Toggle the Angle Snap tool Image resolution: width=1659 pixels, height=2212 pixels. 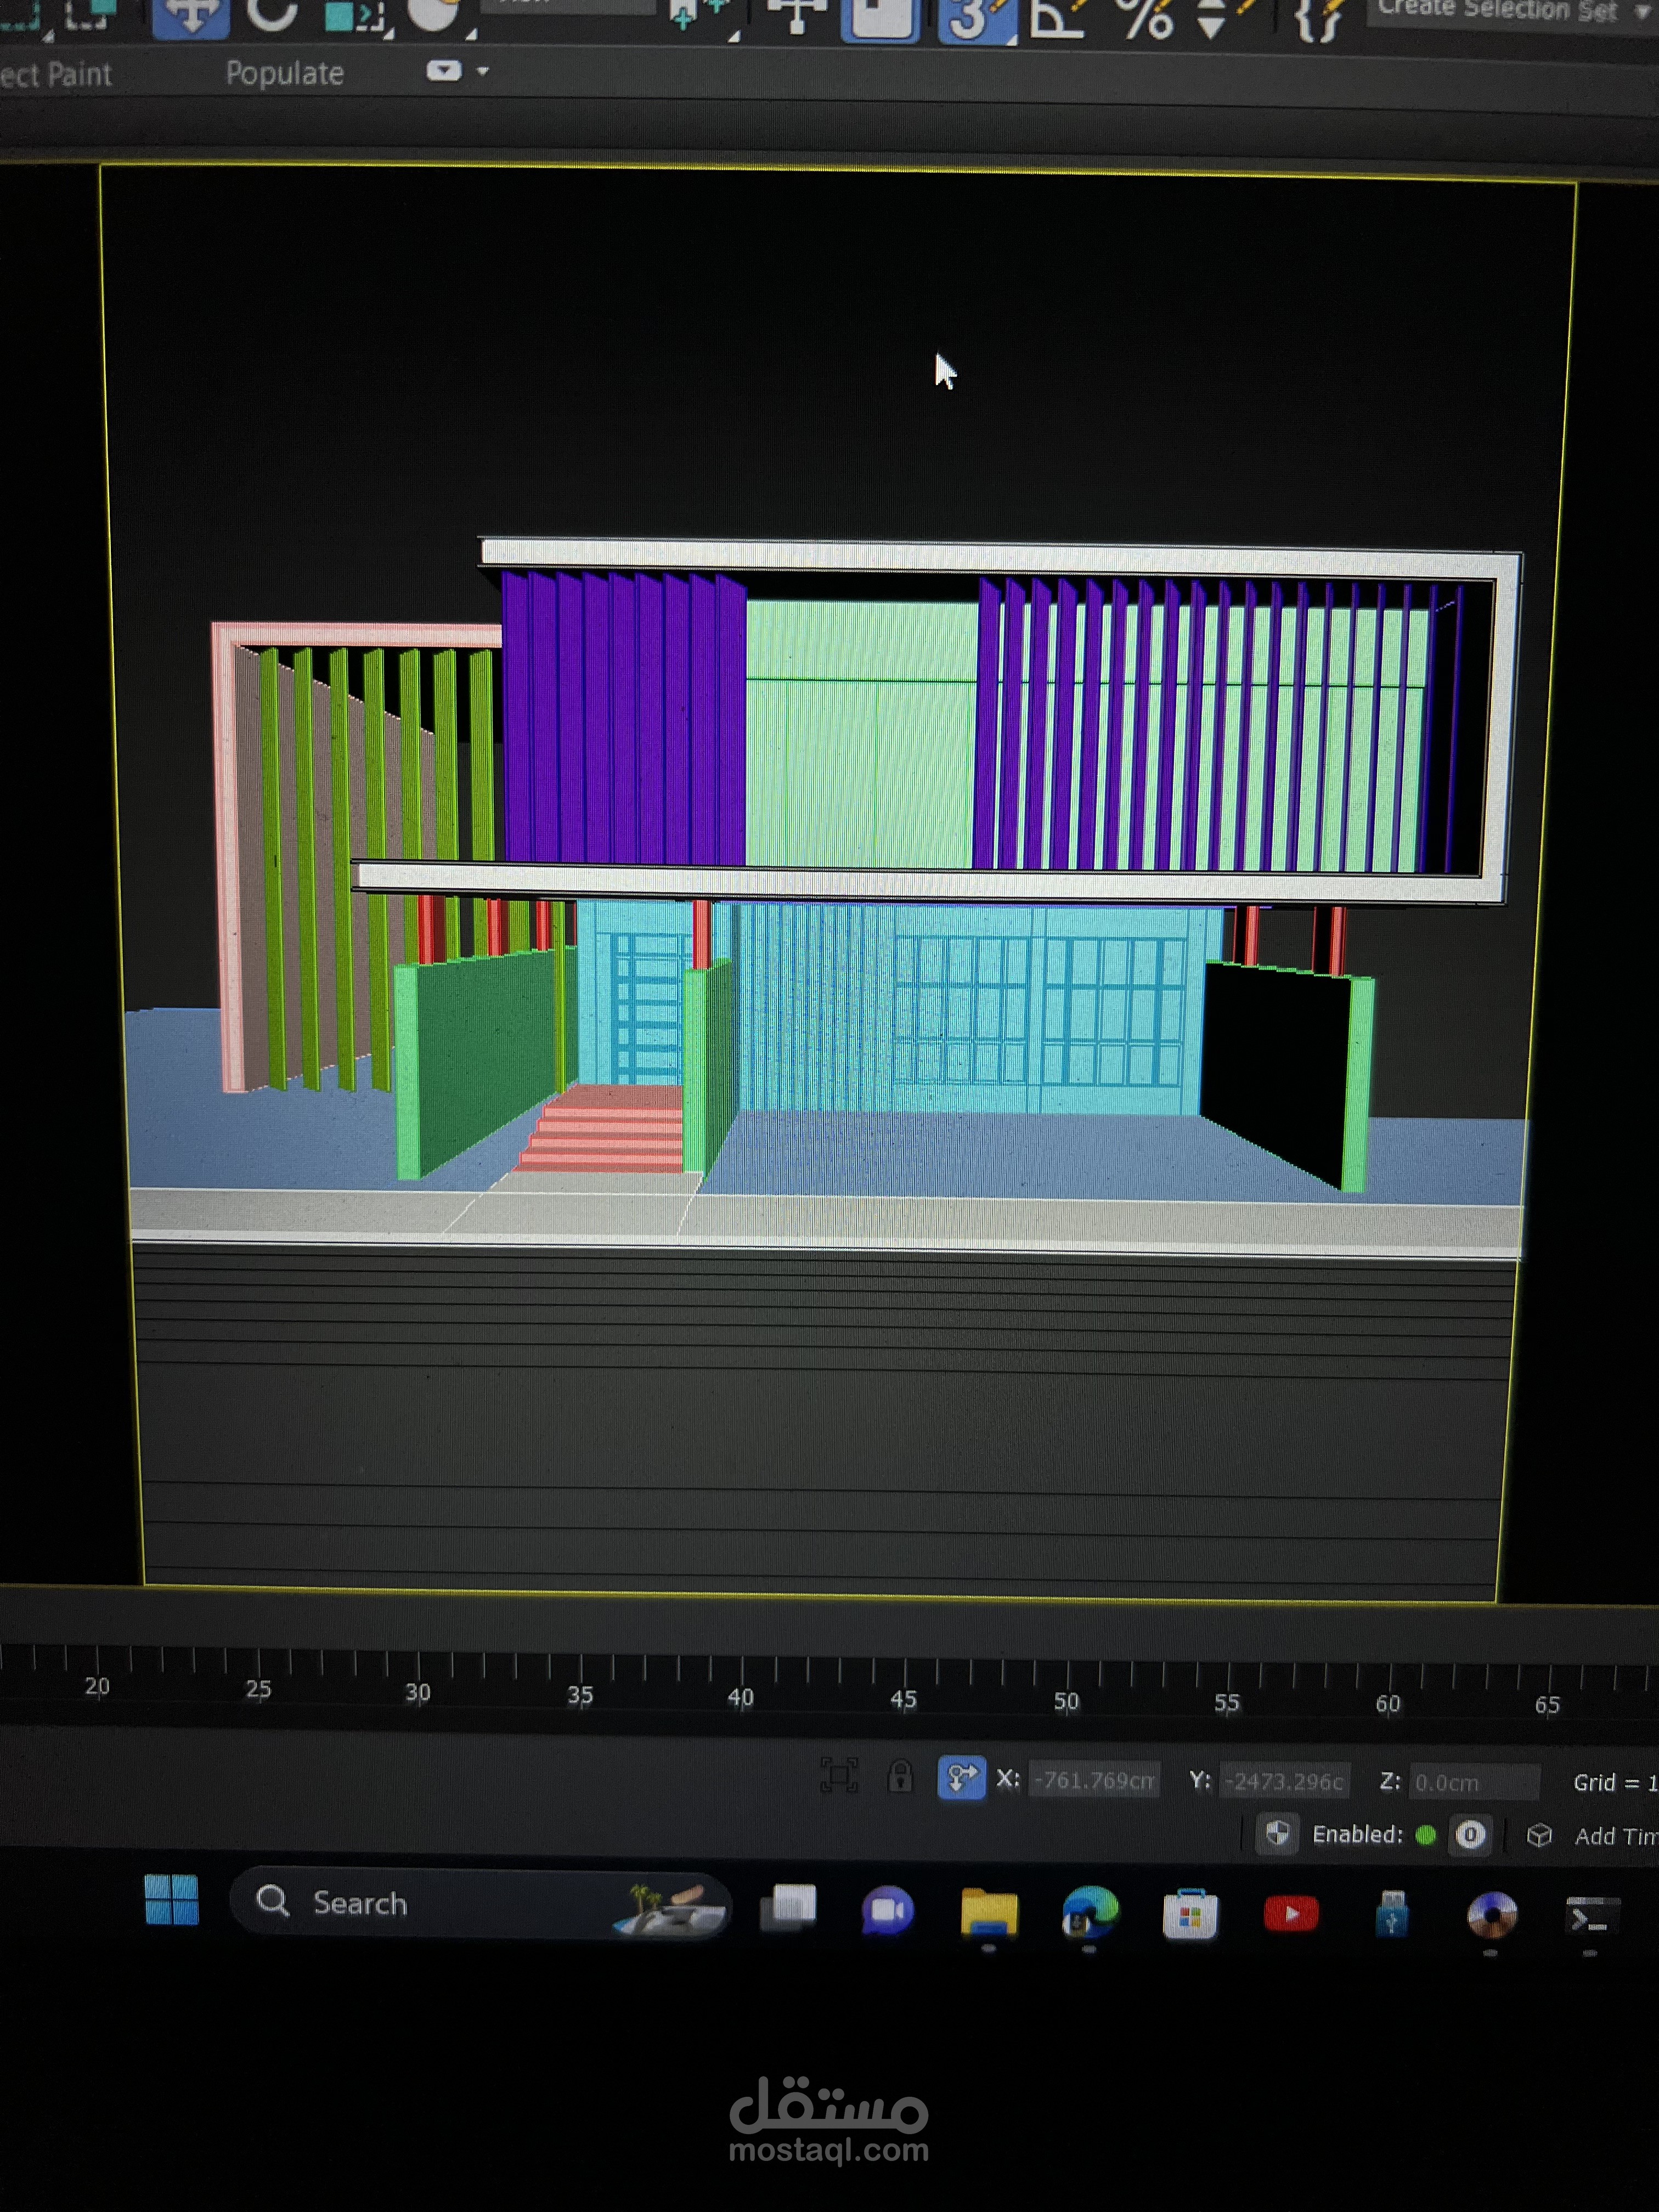pos(1057,17)
